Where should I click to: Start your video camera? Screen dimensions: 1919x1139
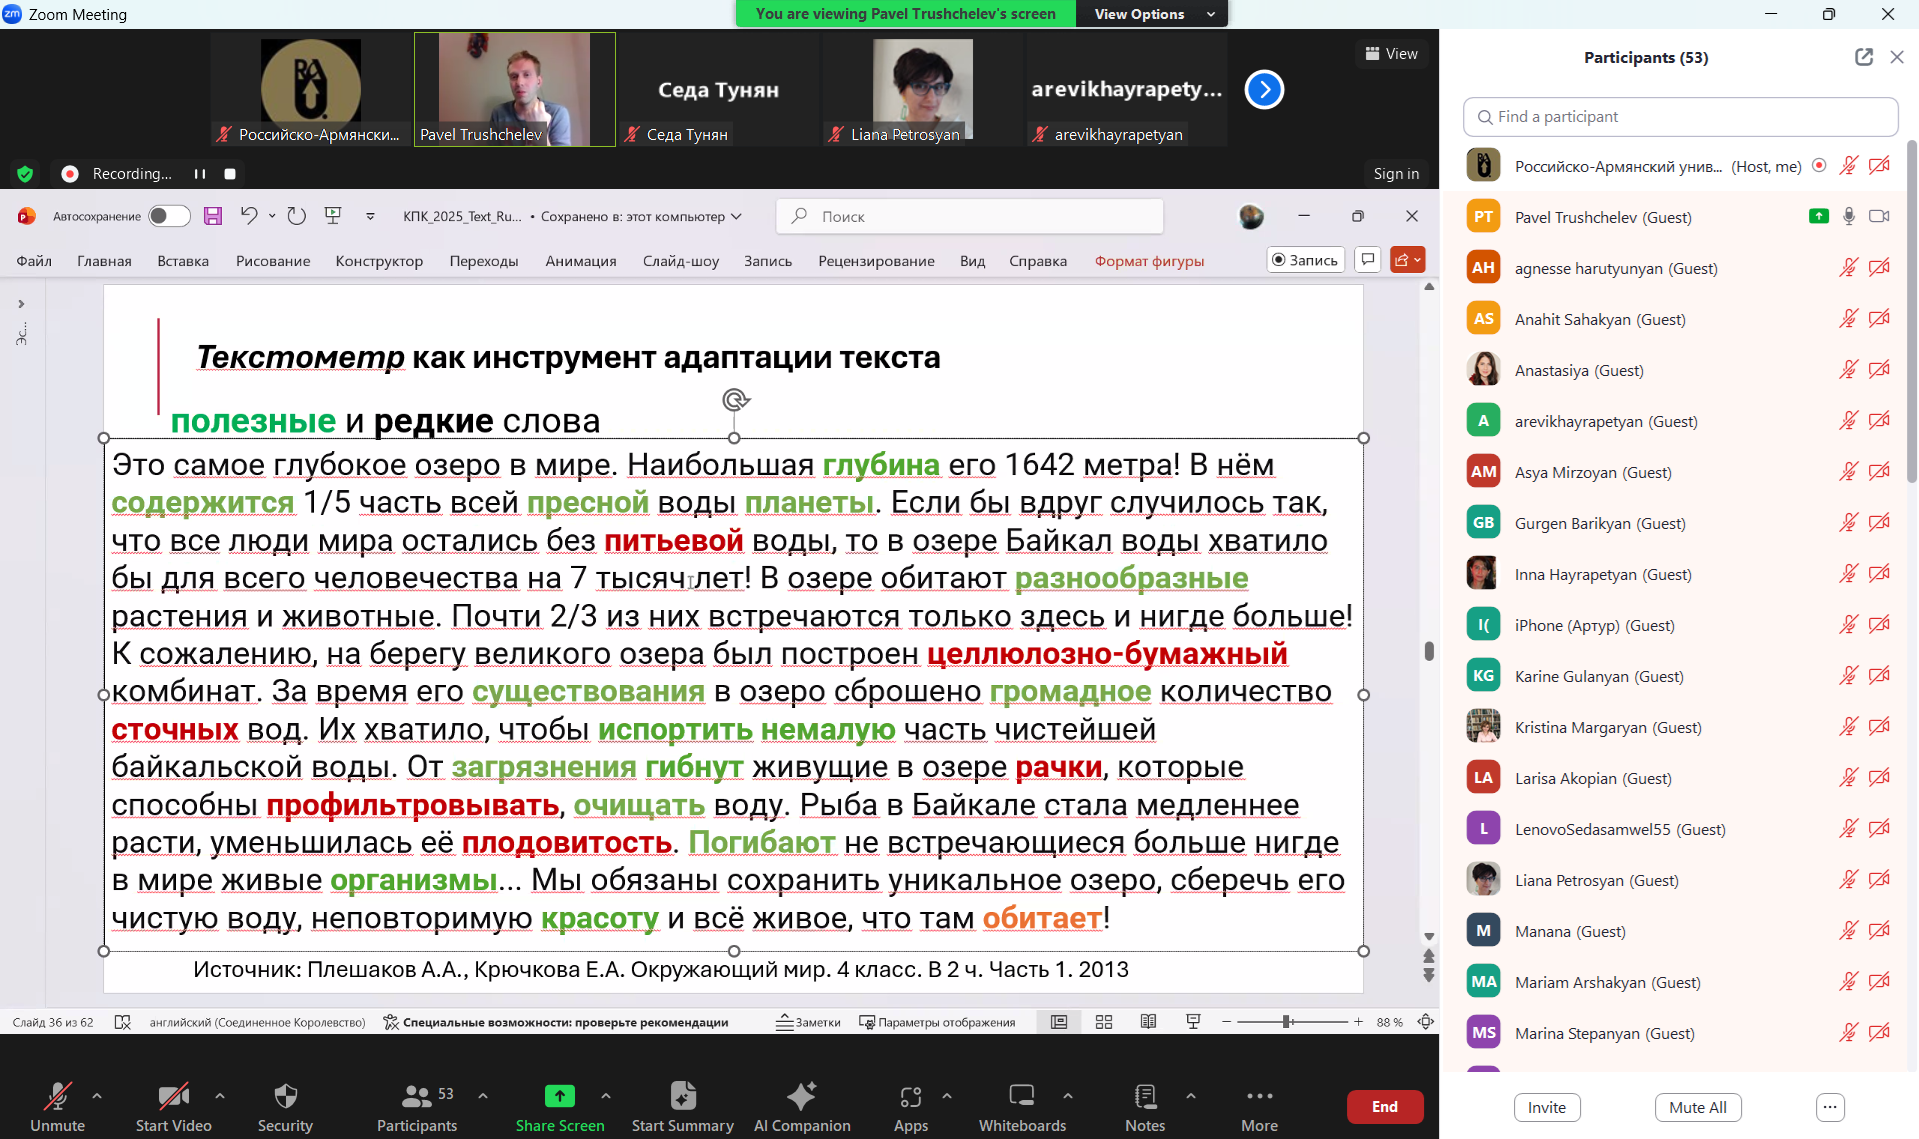[x=173, y=1106]
